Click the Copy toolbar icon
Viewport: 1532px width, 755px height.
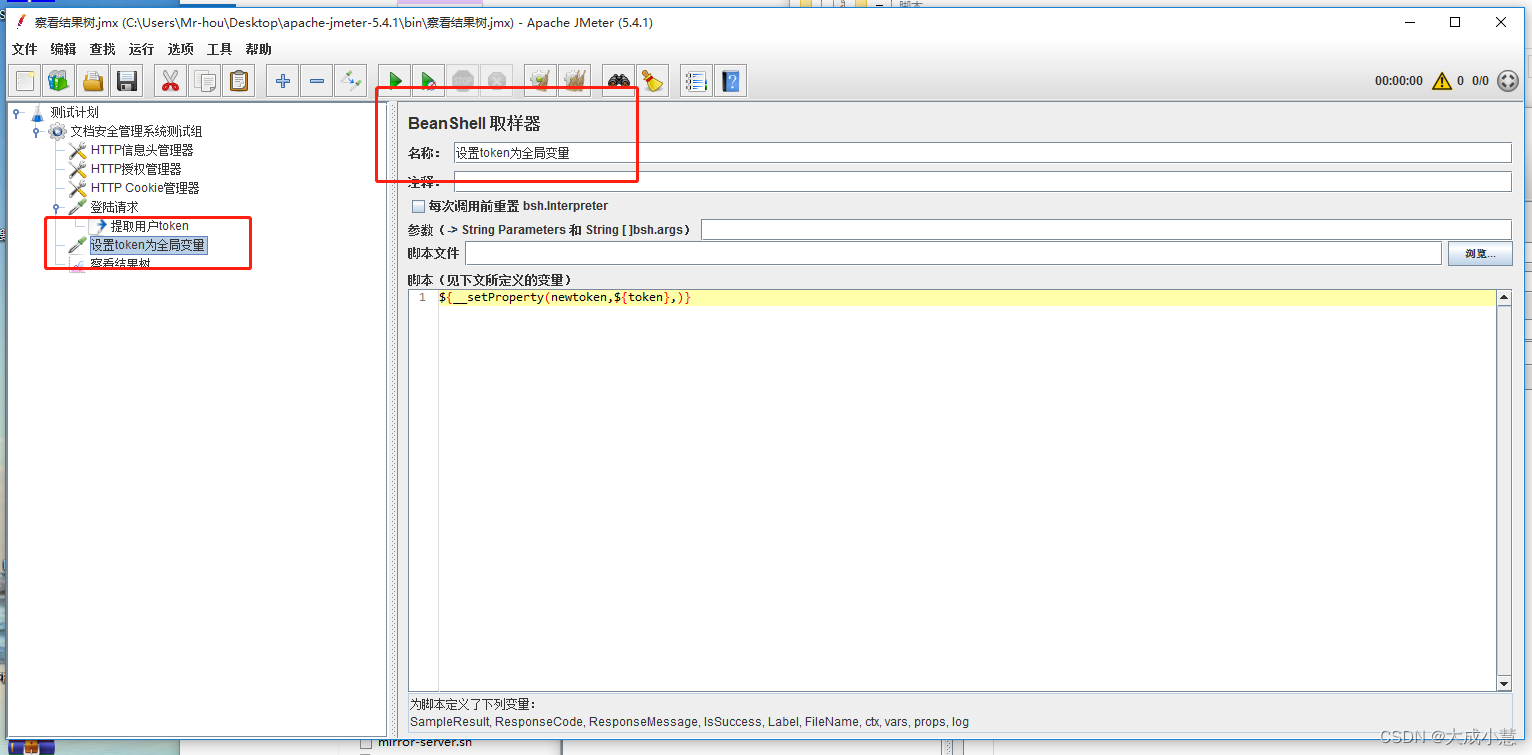(205, 81)
